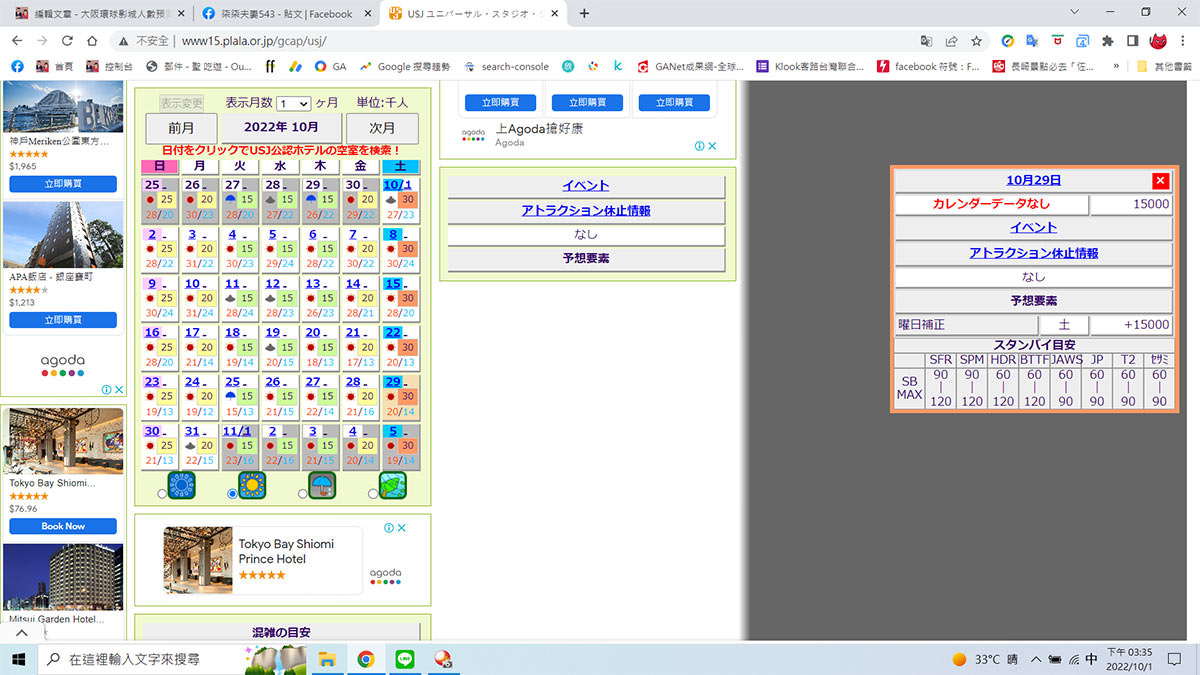Click the share page icon in address bar
This screenshot has height=675, width=1200.
point(951,41)
